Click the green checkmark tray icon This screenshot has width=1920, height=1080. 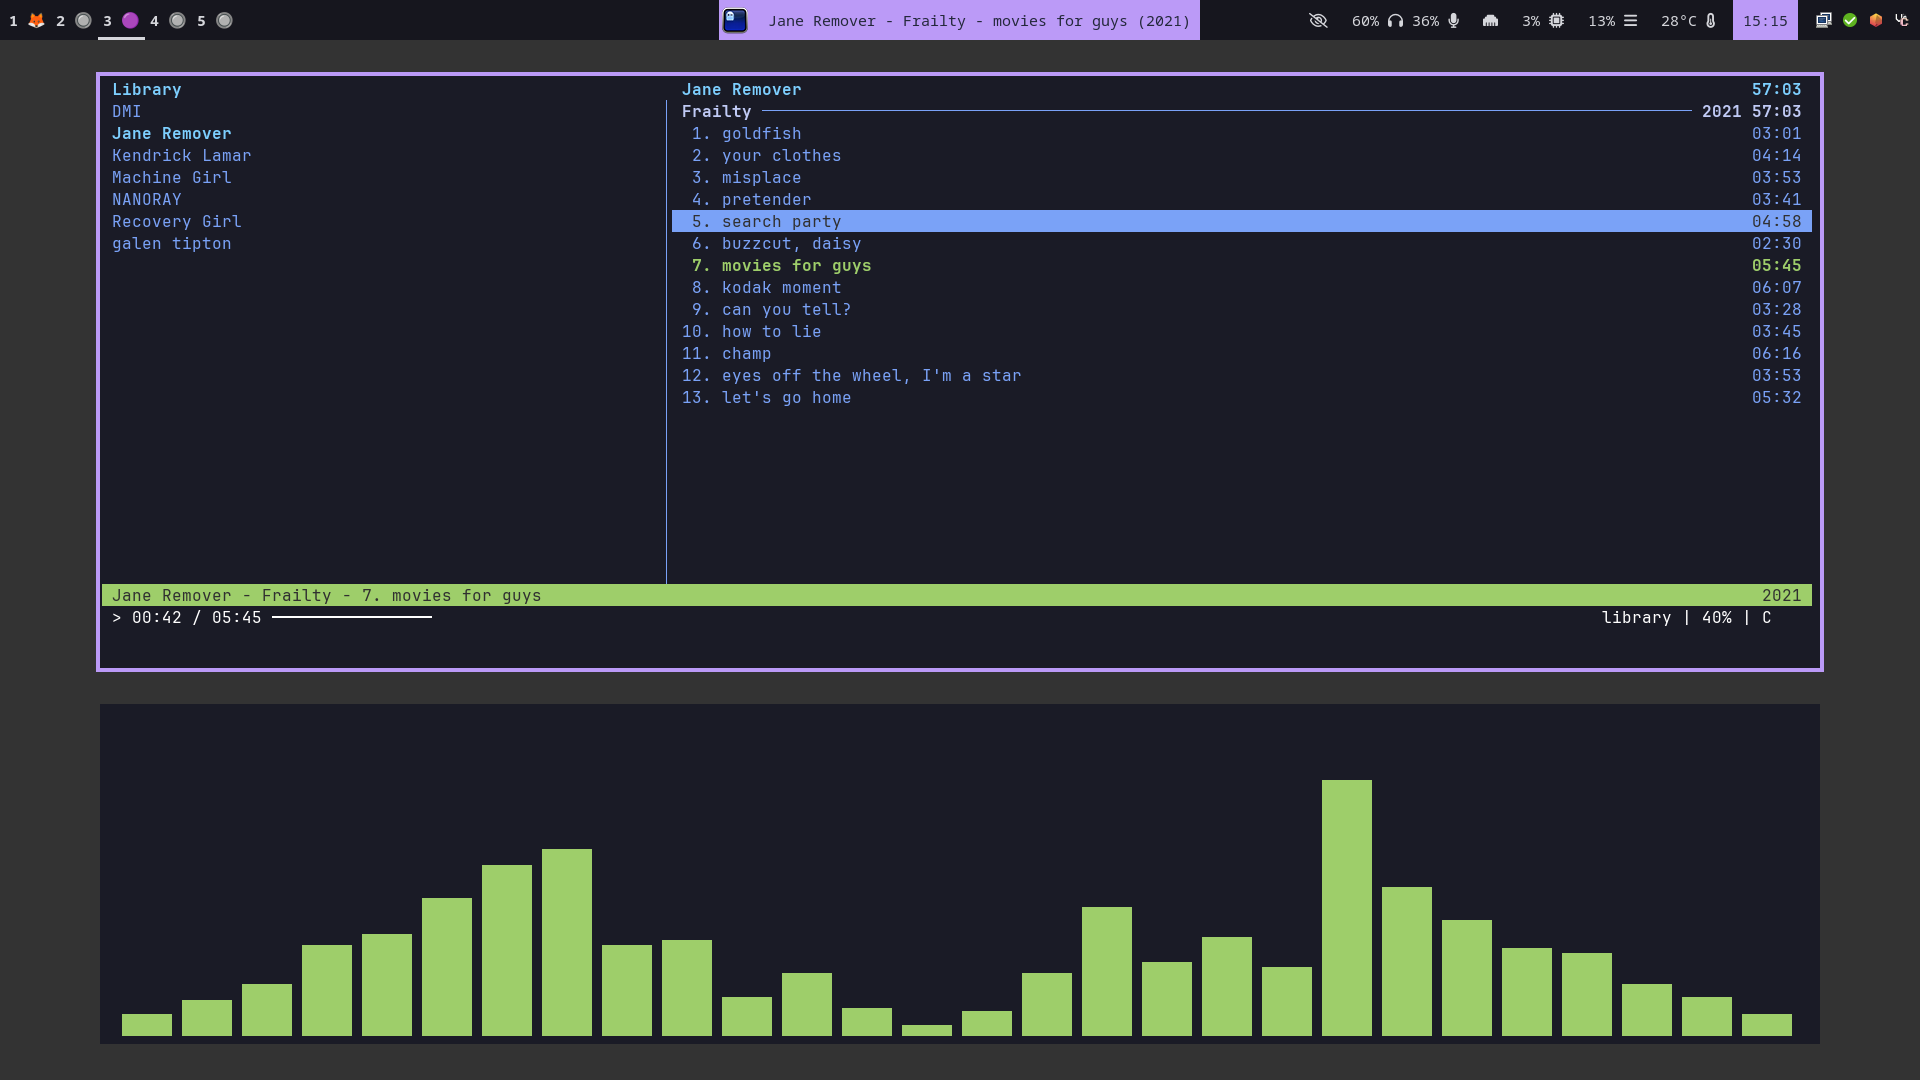coord(1850,20)
